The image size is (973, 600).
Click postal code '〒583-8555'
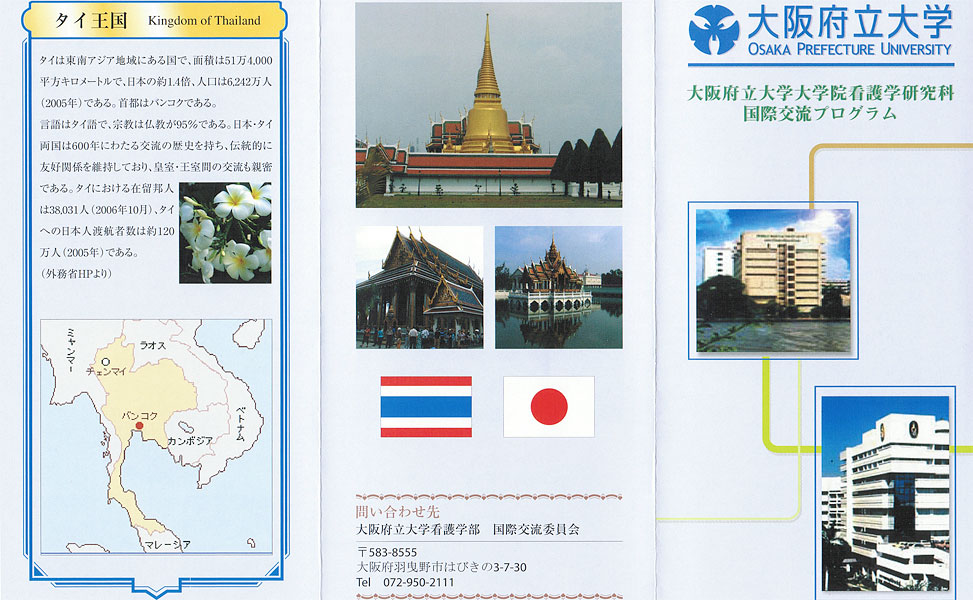point(387,552)
